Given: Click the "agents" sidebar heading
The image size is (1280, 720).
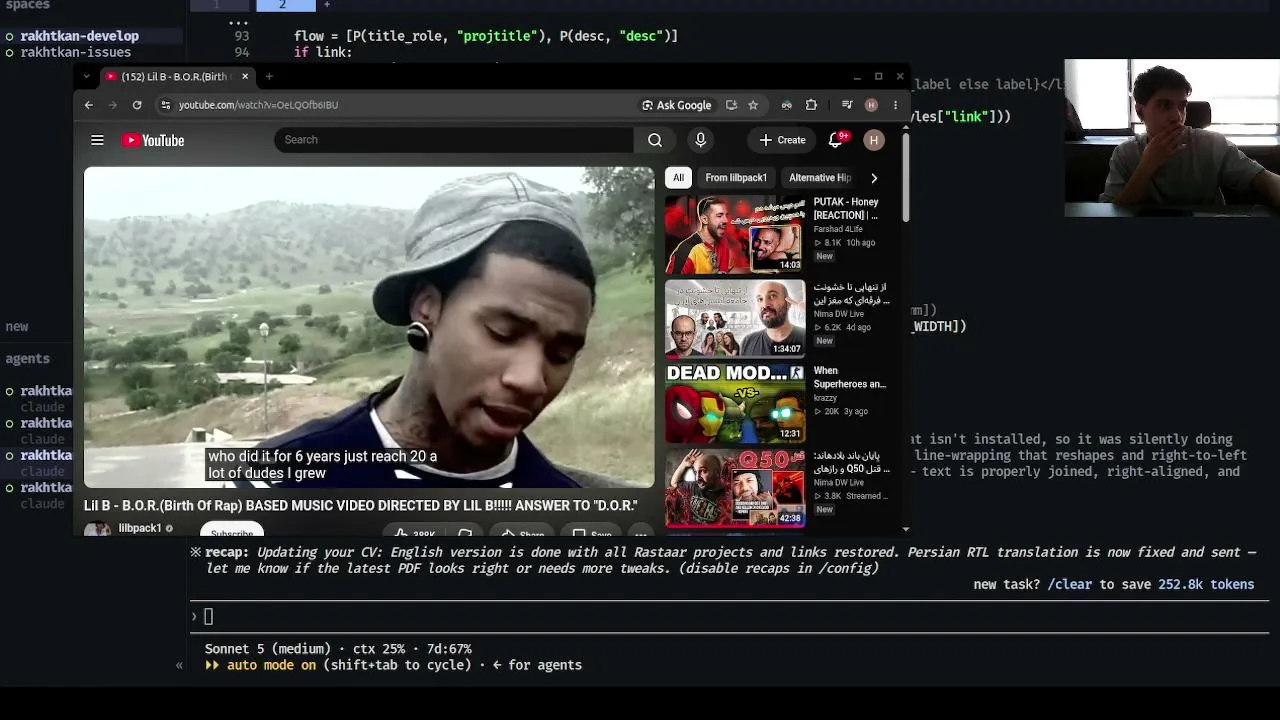Looking at the screenshot, I should tap(27, 358).
